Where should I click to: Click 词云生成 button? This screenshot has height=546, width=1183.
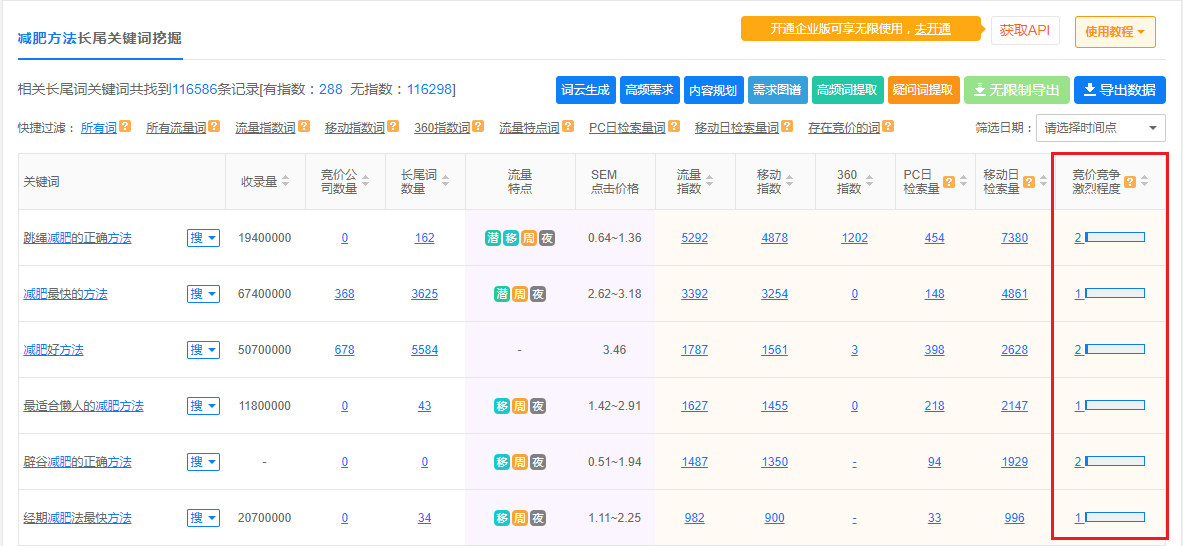[x=585, y=90]
